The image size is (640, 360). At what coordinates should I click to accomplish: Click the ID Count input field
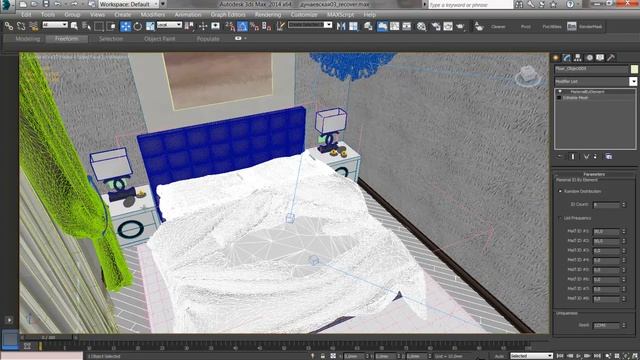pos(607,204)
